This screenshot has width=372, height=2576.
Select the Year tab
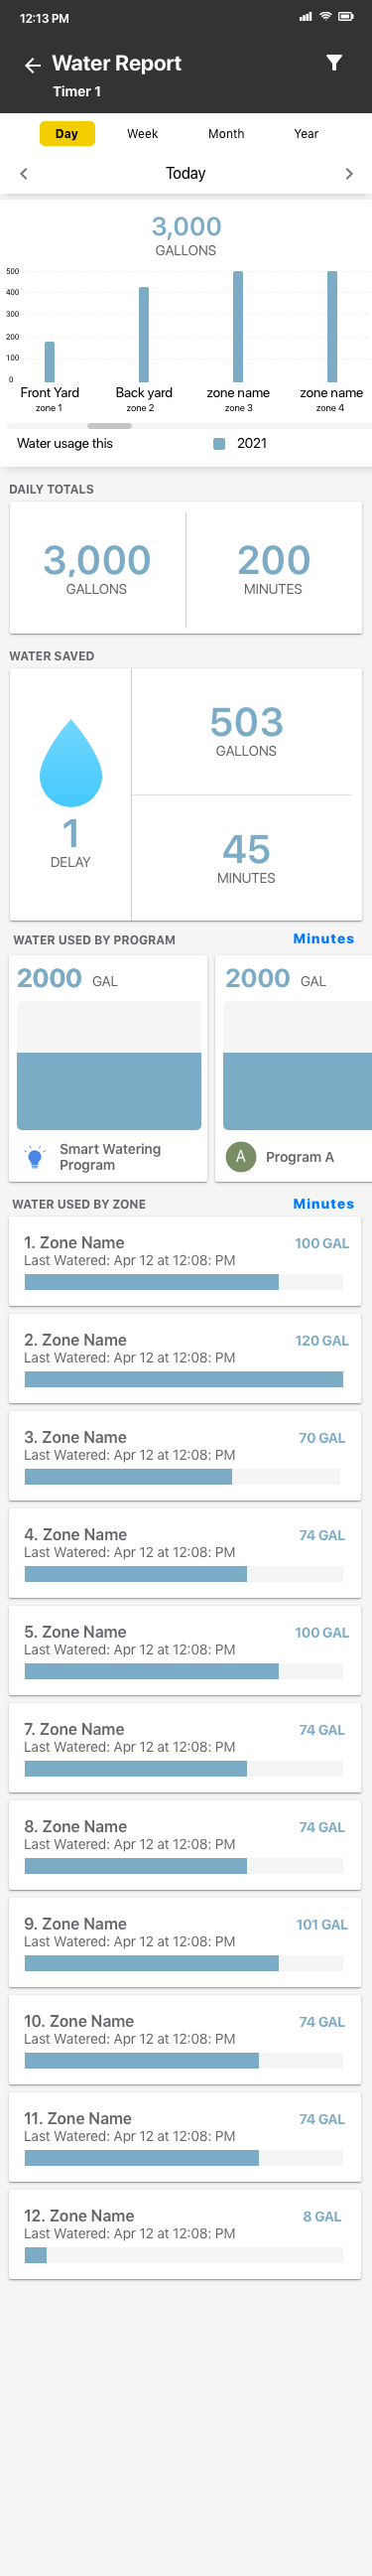click(x=306, y=134)
